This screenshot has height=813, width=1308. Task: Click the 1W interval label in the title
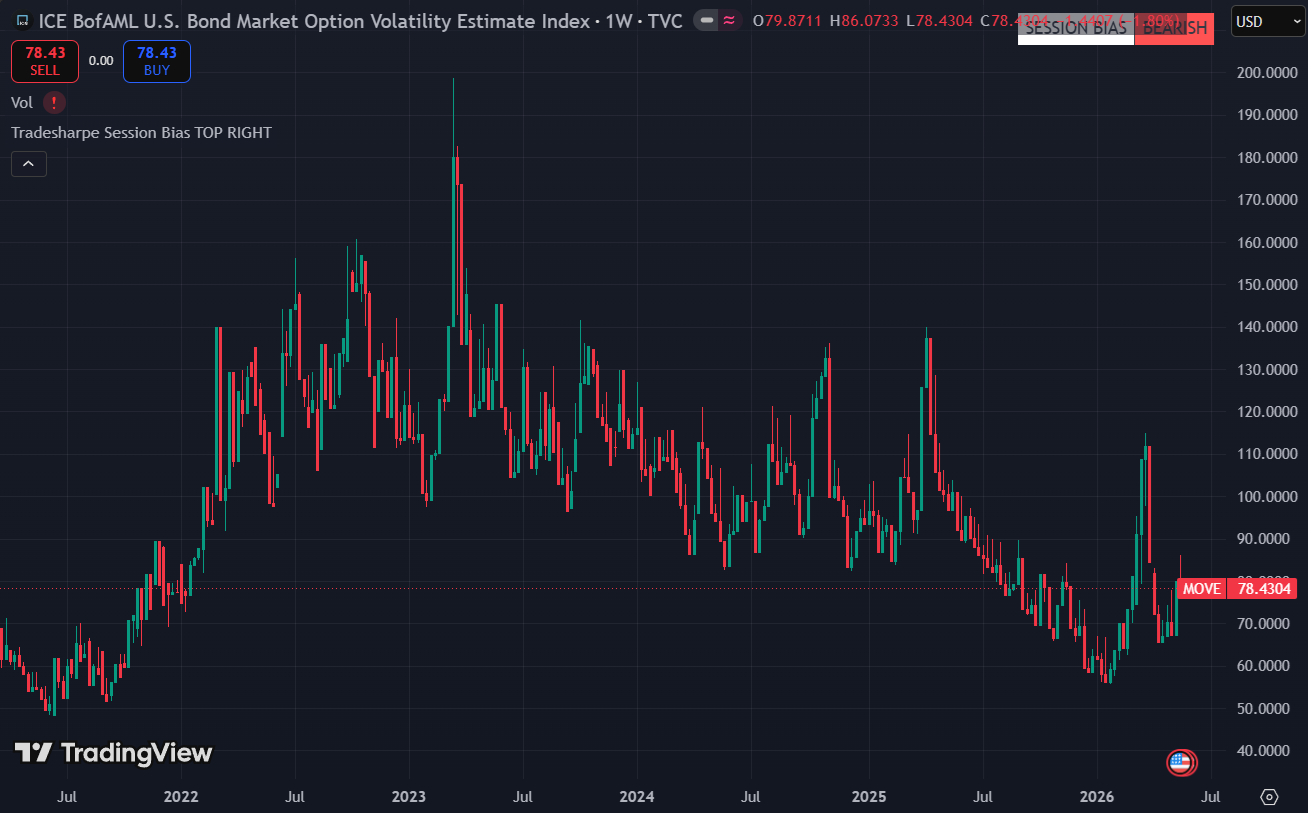point(619,20)
